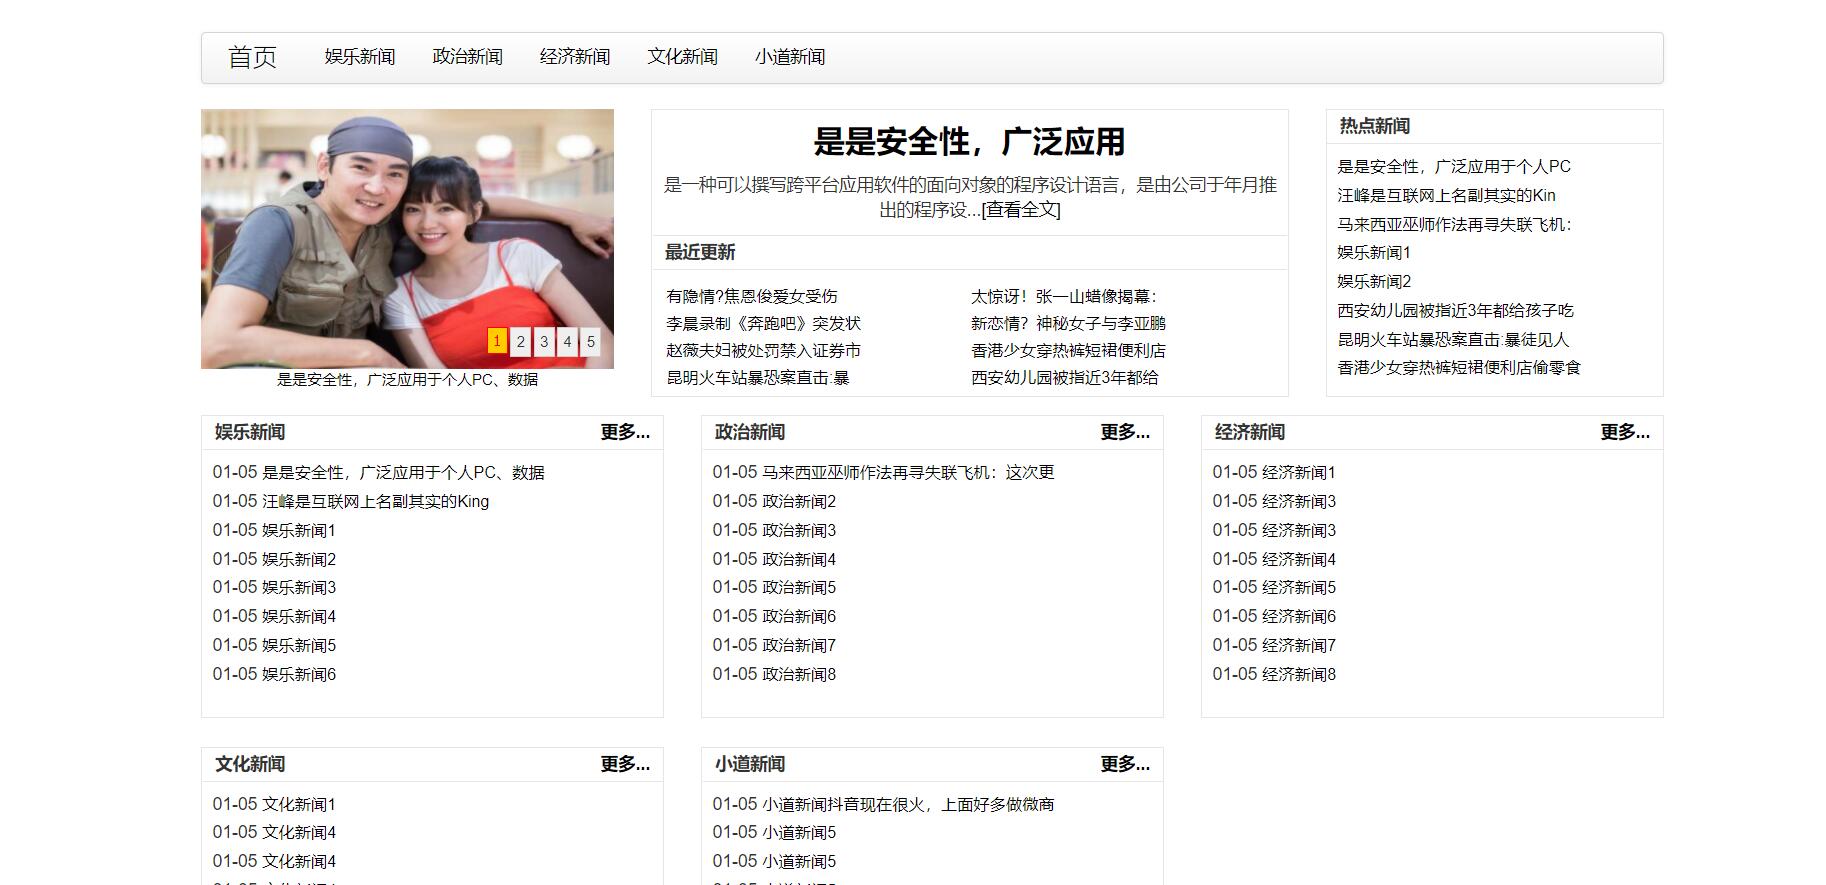The height and width of the screenshot is (885, 1826).
Task: Select carousel slide number 1
Action: click(497, 341)
